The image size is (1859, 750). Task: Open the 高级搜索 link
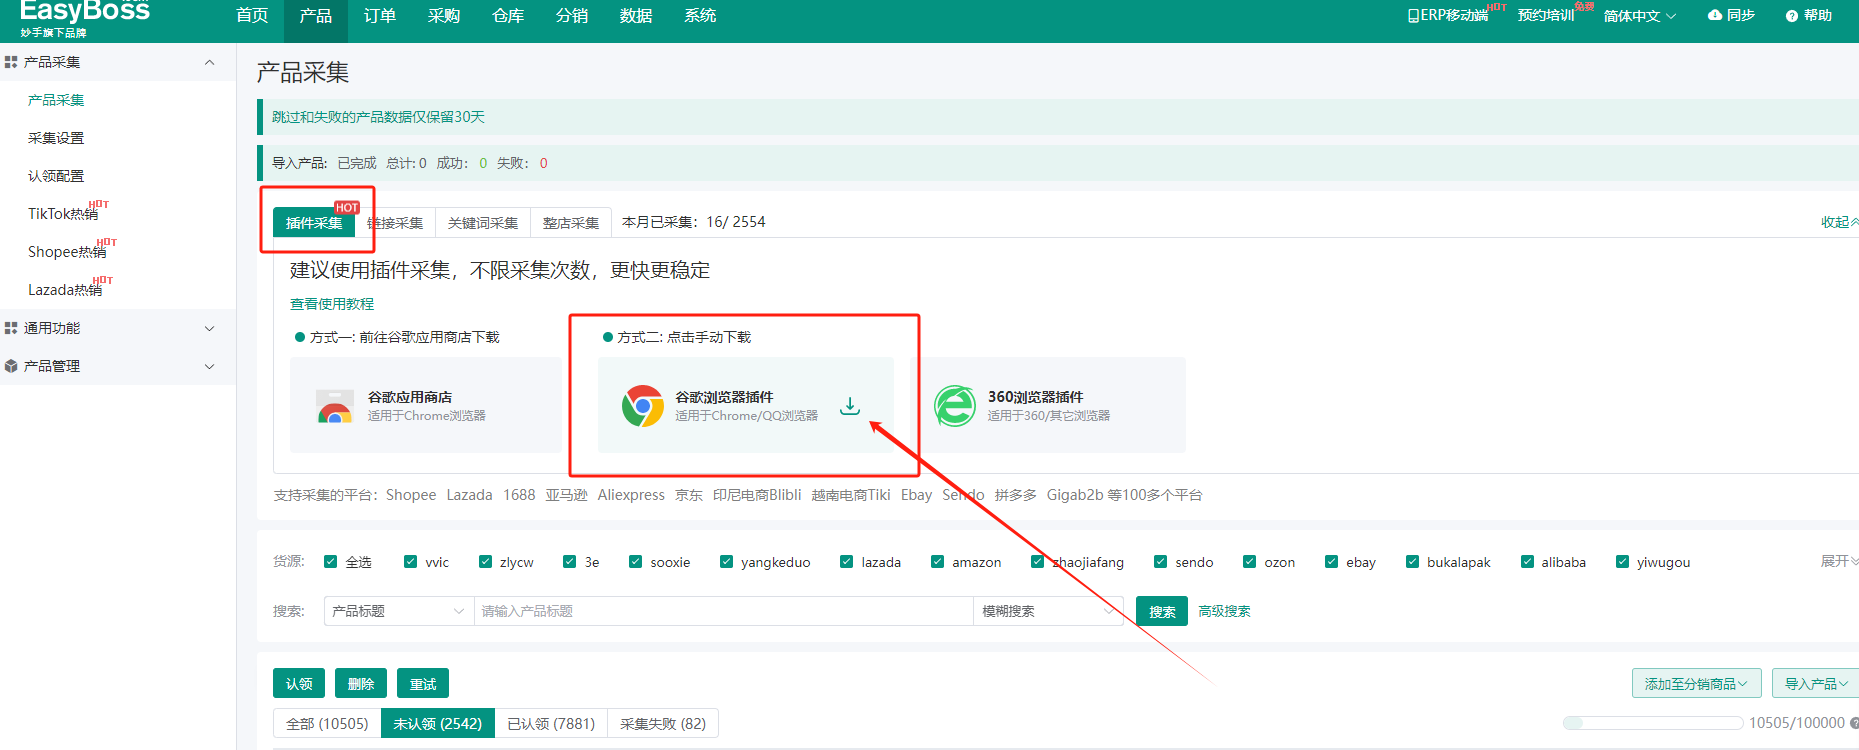tap(1224, 611)
